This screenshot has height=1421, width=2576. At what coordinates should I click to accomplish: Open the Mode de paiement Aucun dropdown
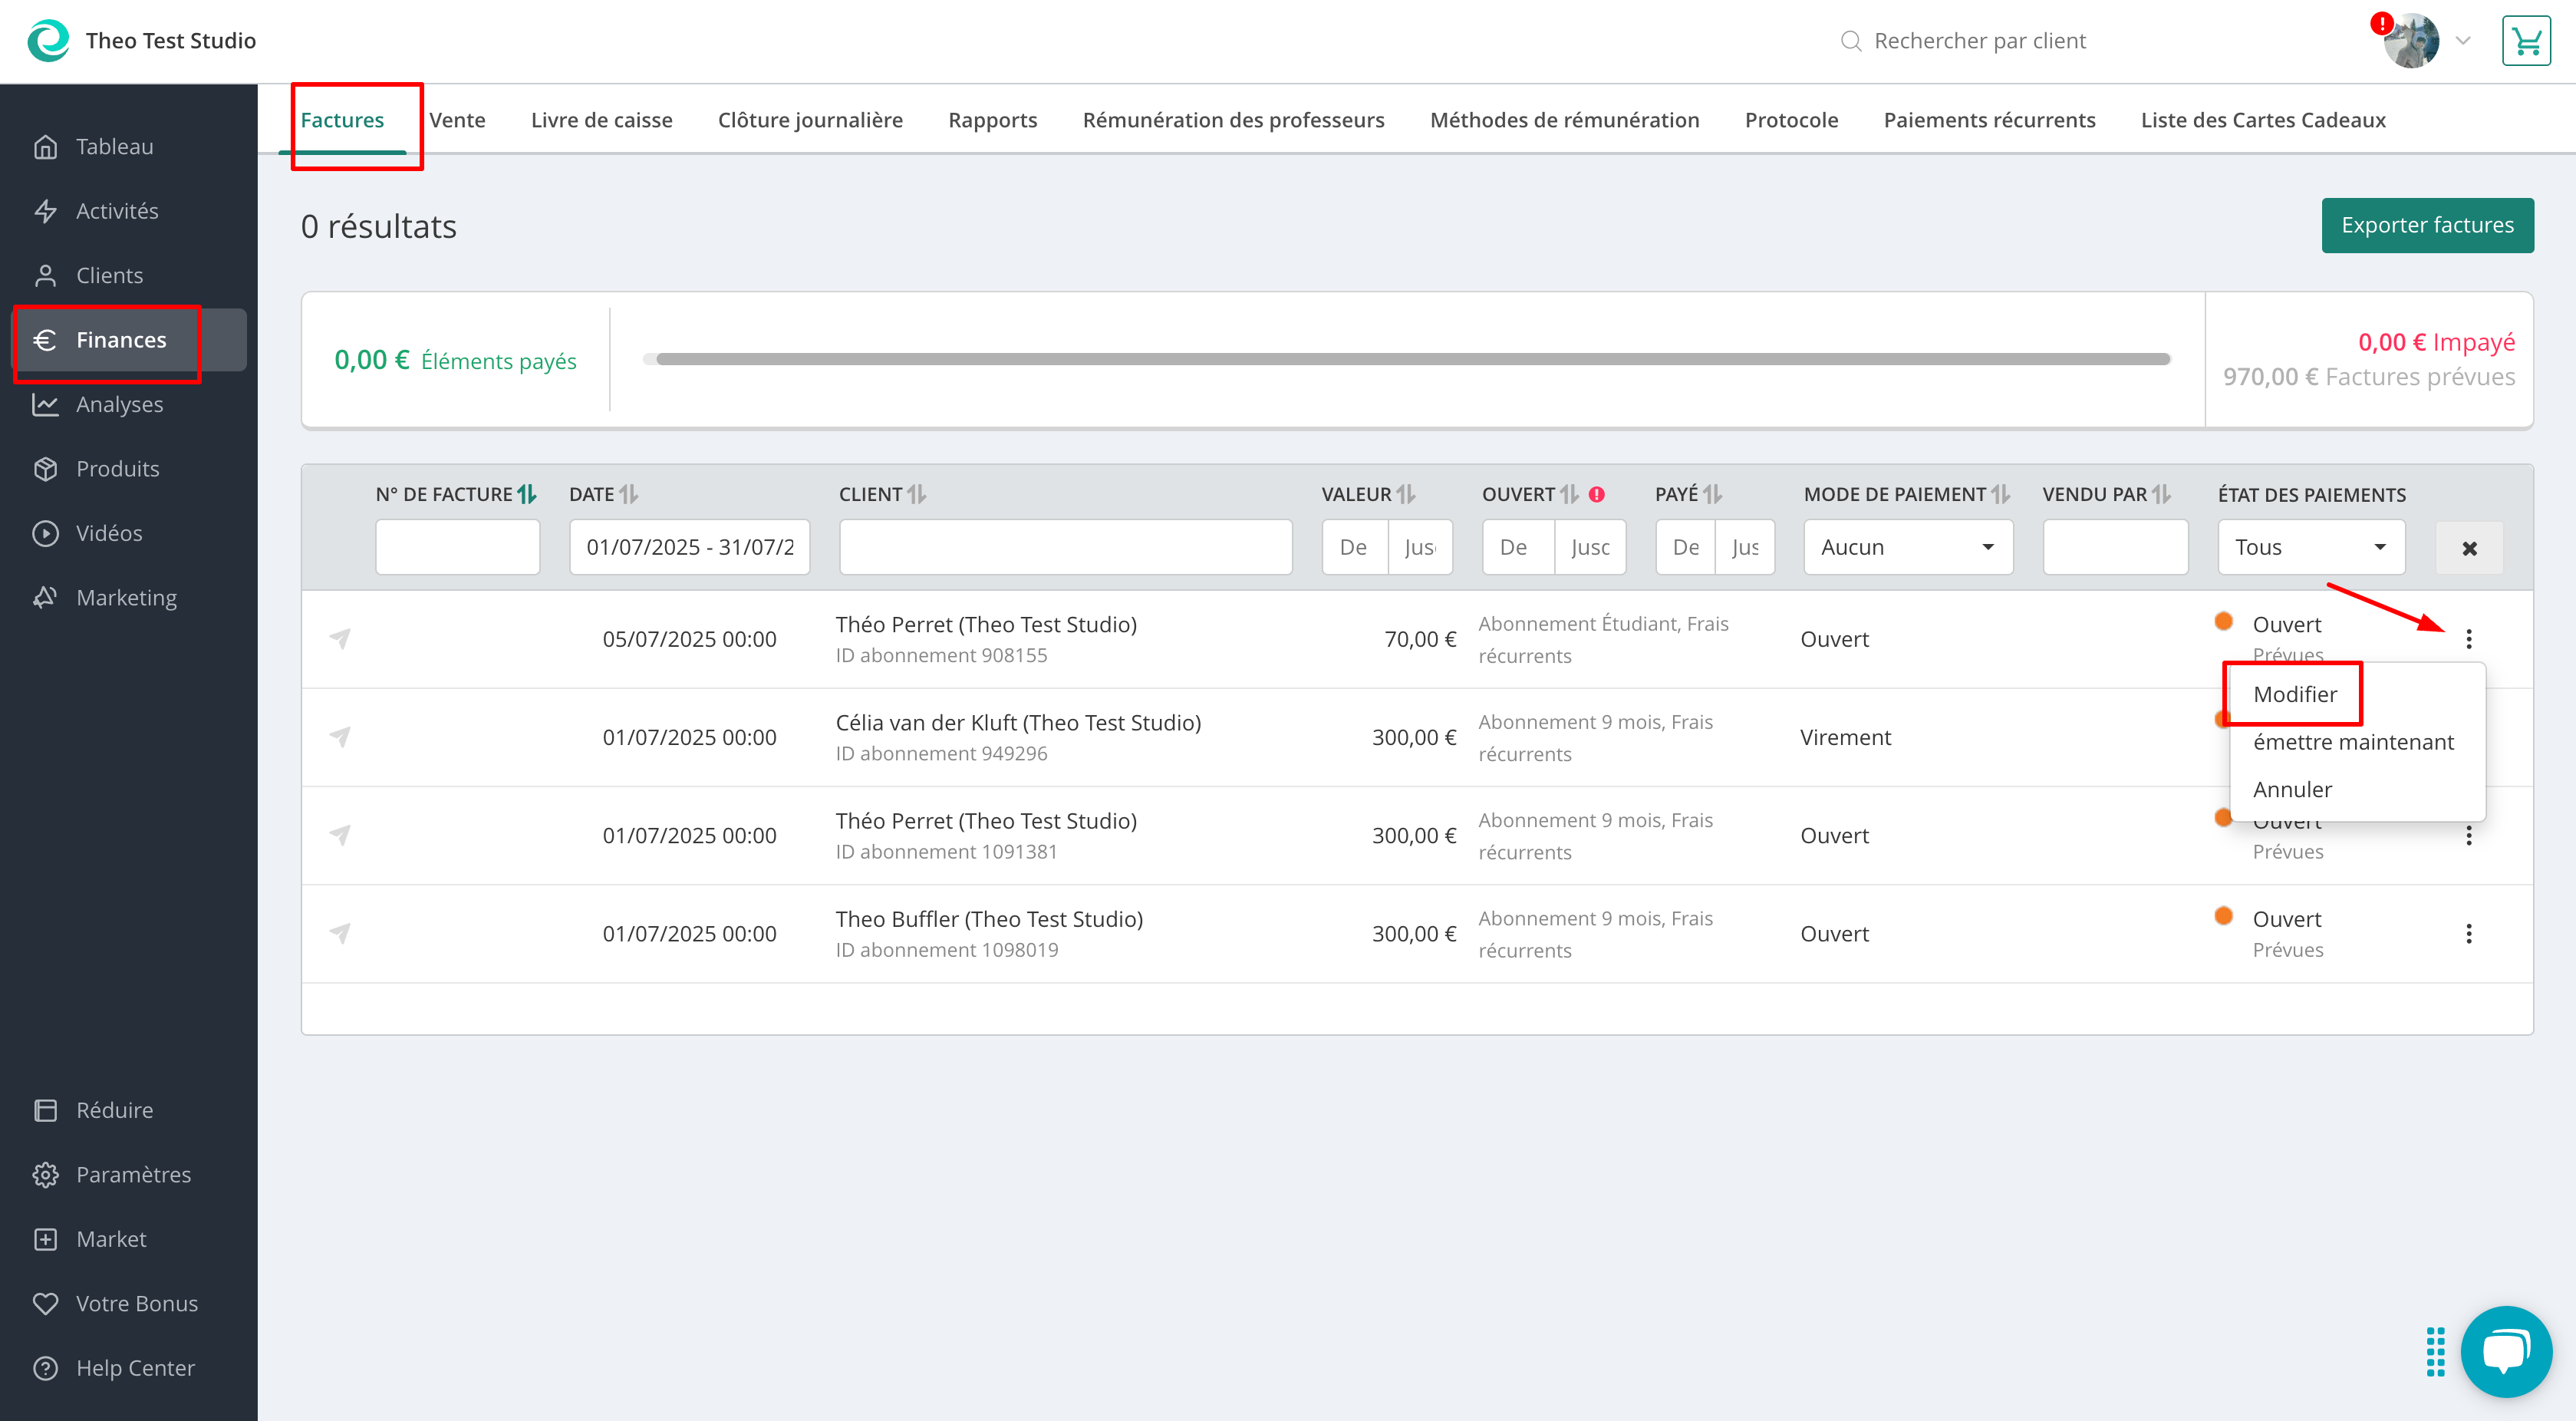coord(1908,548)
